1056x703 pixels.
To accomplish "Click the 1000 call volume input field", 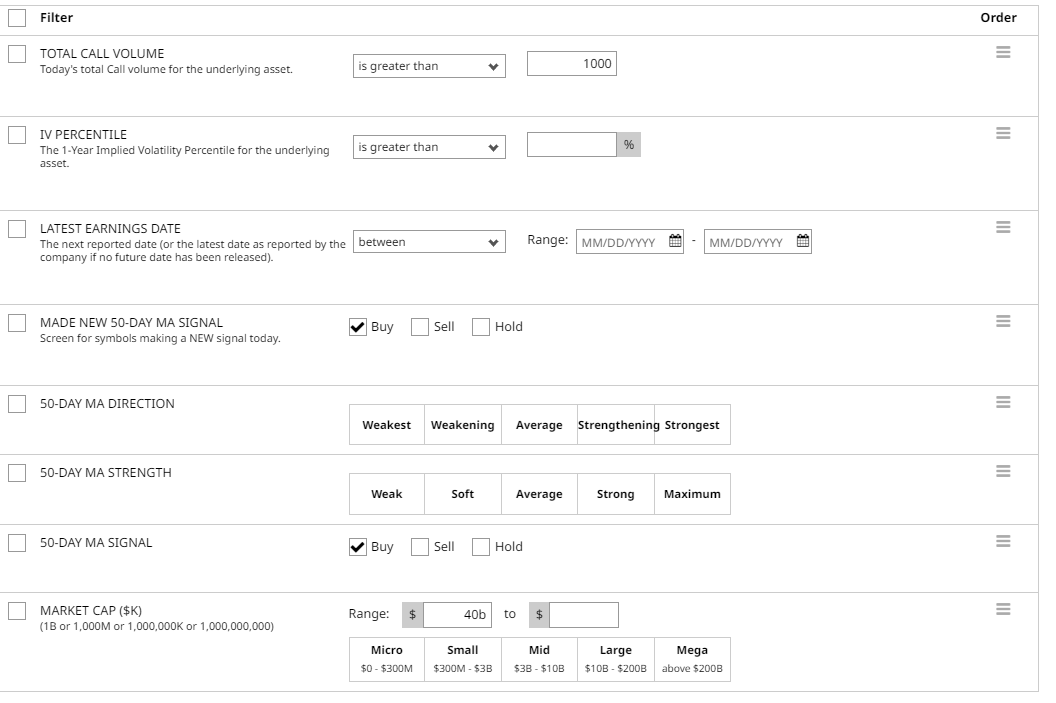I will (x=571, y=63).
